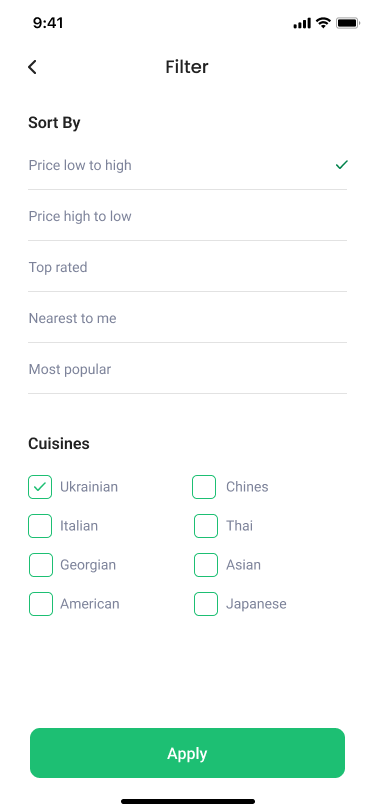375x812 pixels.
Task: Tap the green checkmark beside Price low to high
Action: click(341, 165)
